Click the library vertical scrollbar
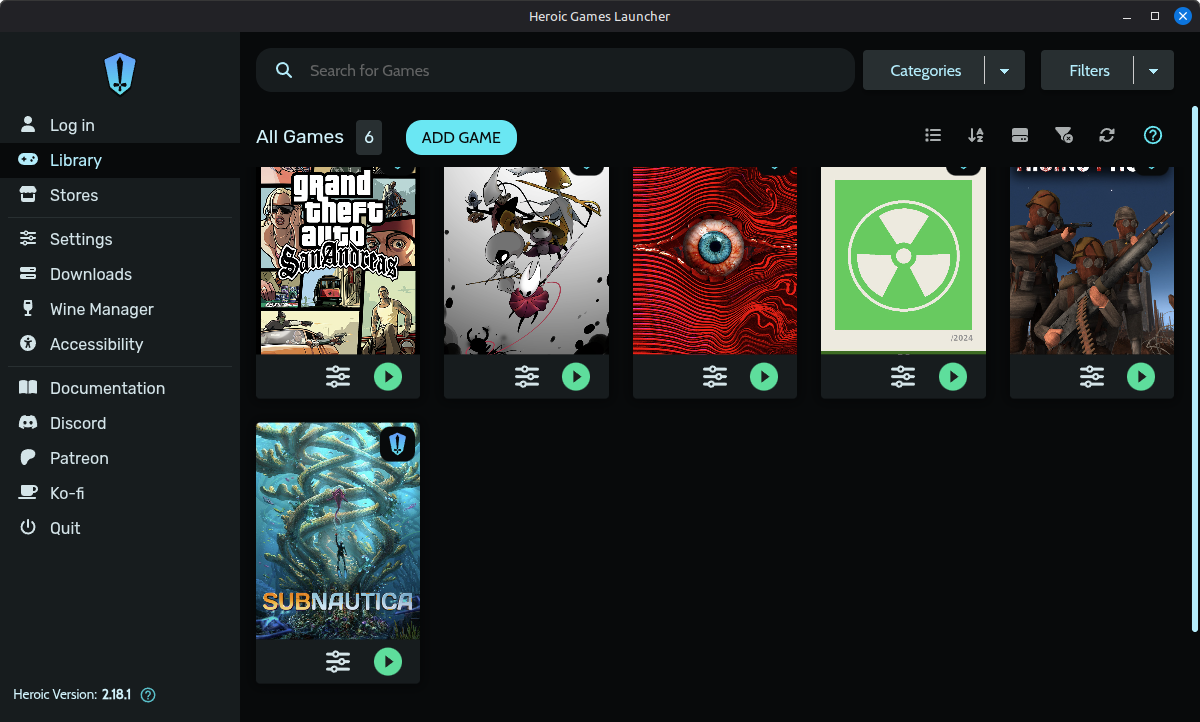The width and height of the screenshot is (1200, 722). click(x=1194, y=368)
